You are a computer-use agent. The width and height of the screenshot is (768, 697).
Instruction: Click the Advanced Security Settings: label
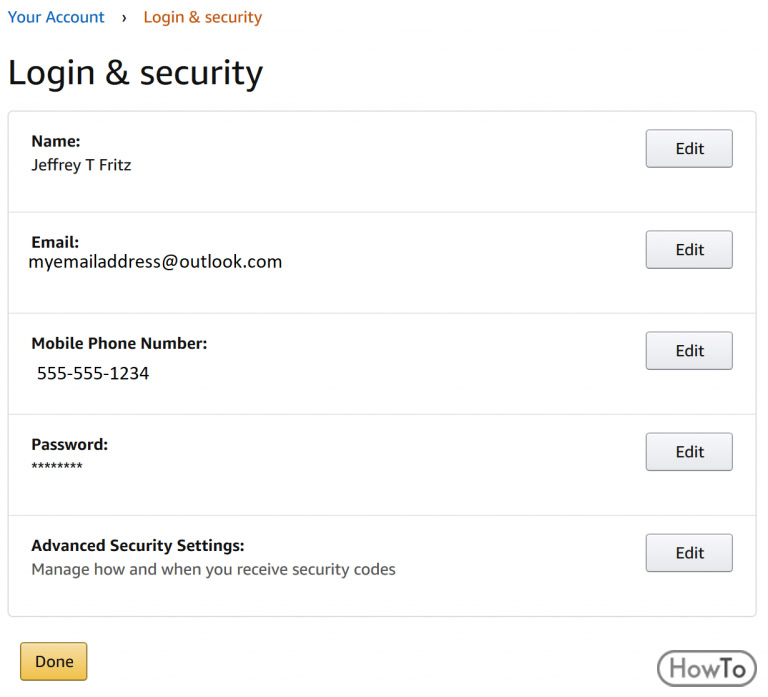[138, 546]
